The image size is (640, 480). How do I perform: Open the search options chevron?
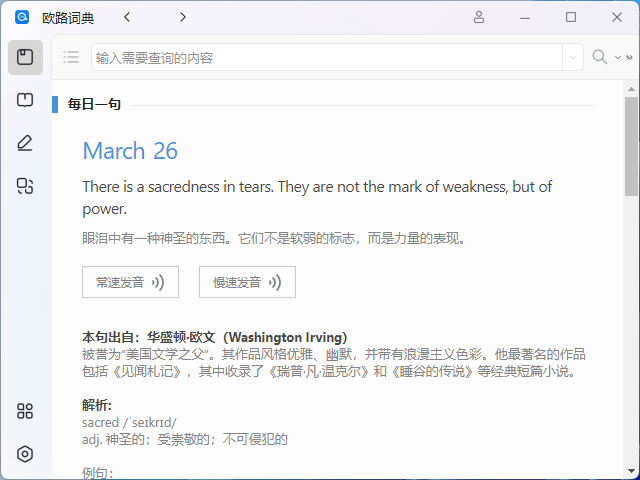(618, 58)
